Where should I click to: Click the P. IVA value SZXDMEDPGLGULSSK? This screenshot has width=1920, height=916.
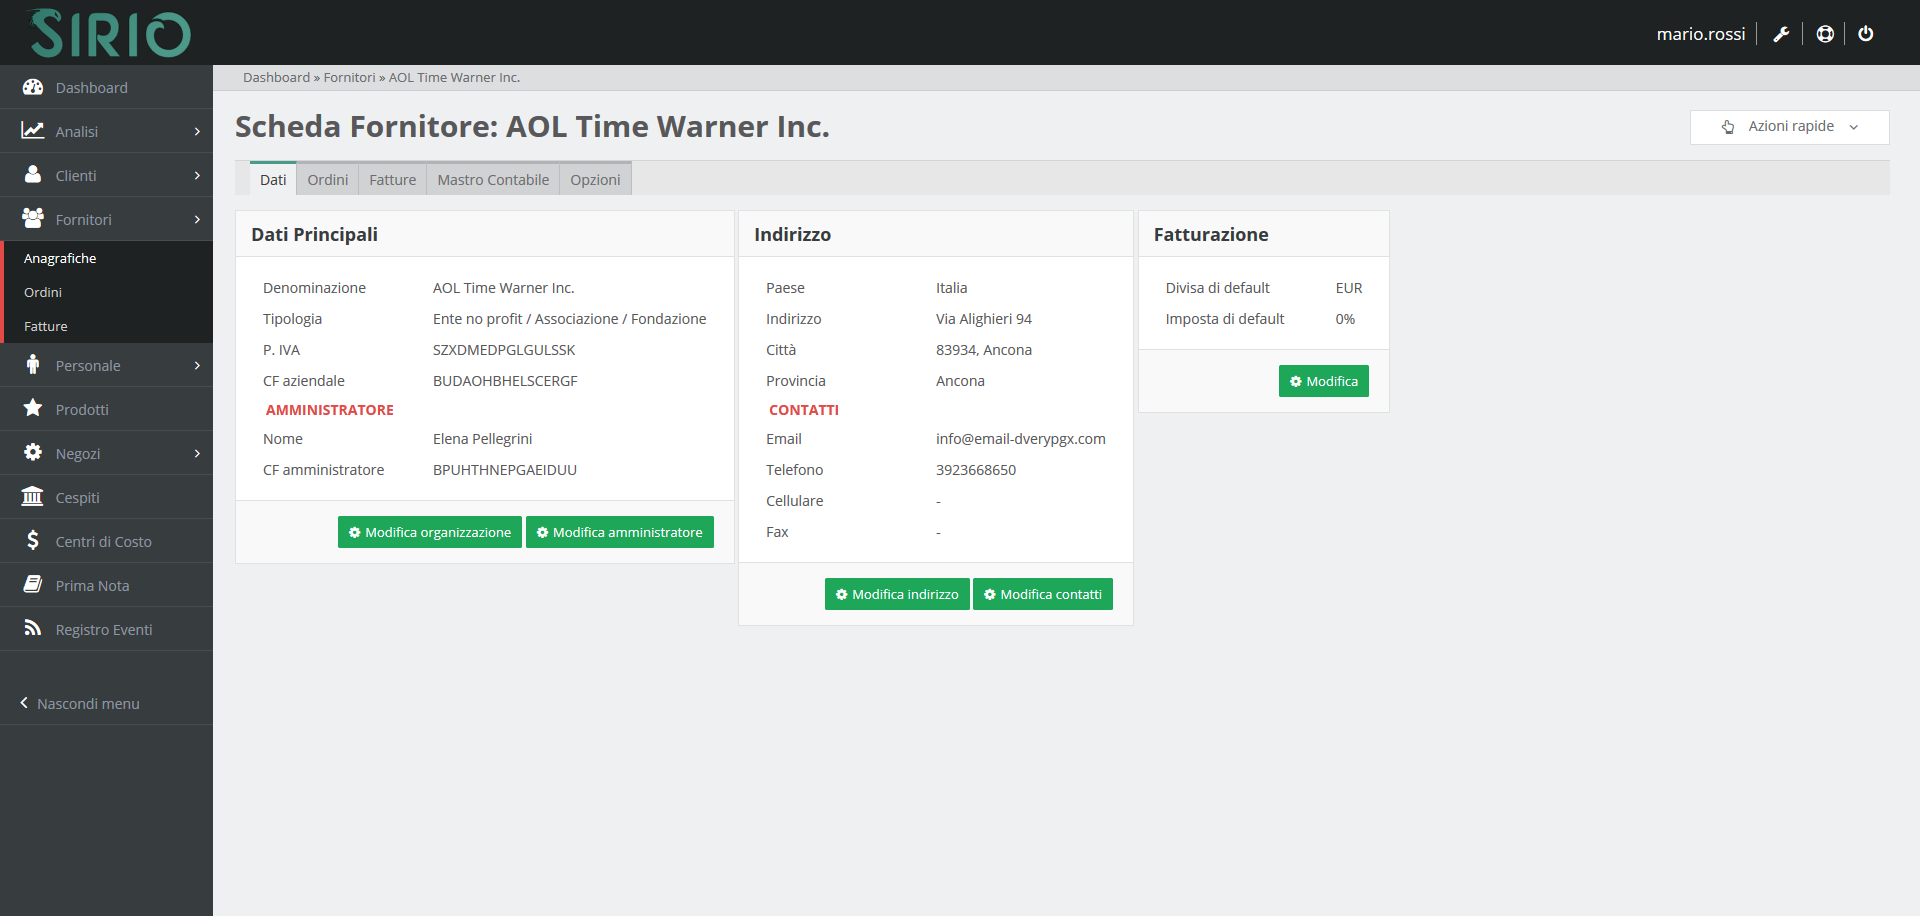click(504, 350)
